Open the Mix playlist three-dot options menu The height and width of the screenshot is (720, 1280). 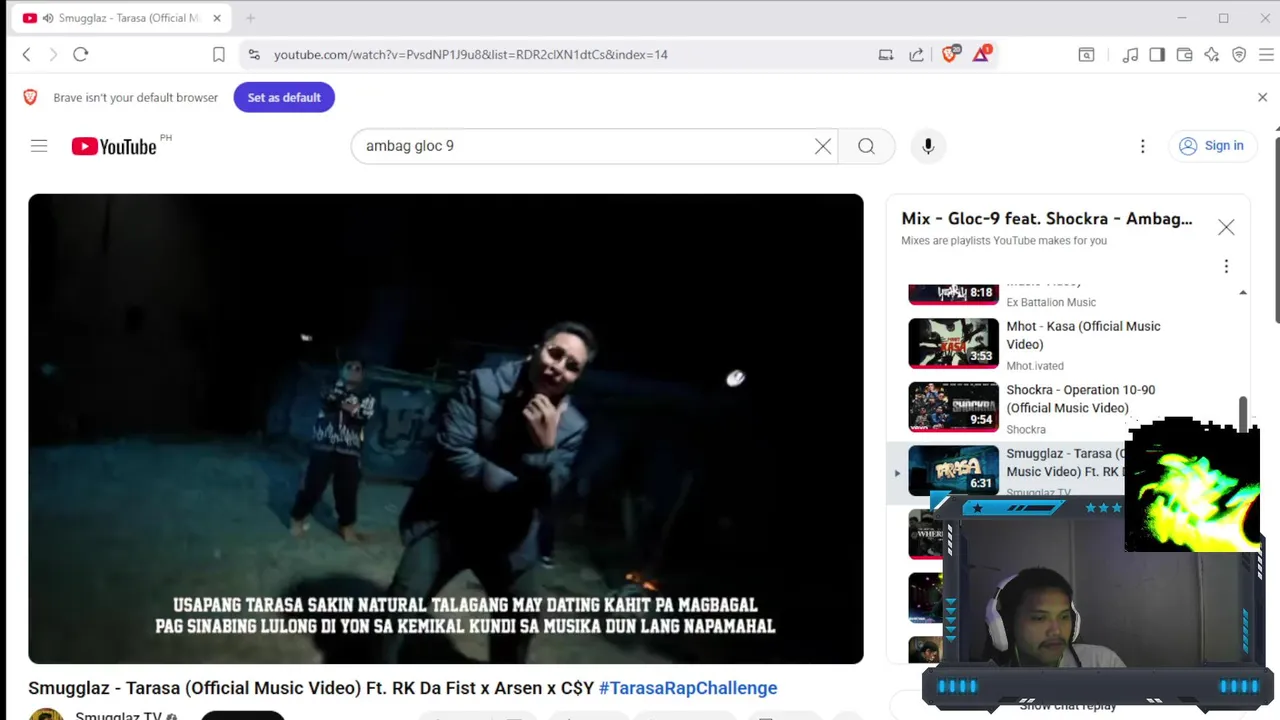coord(1226,266)
